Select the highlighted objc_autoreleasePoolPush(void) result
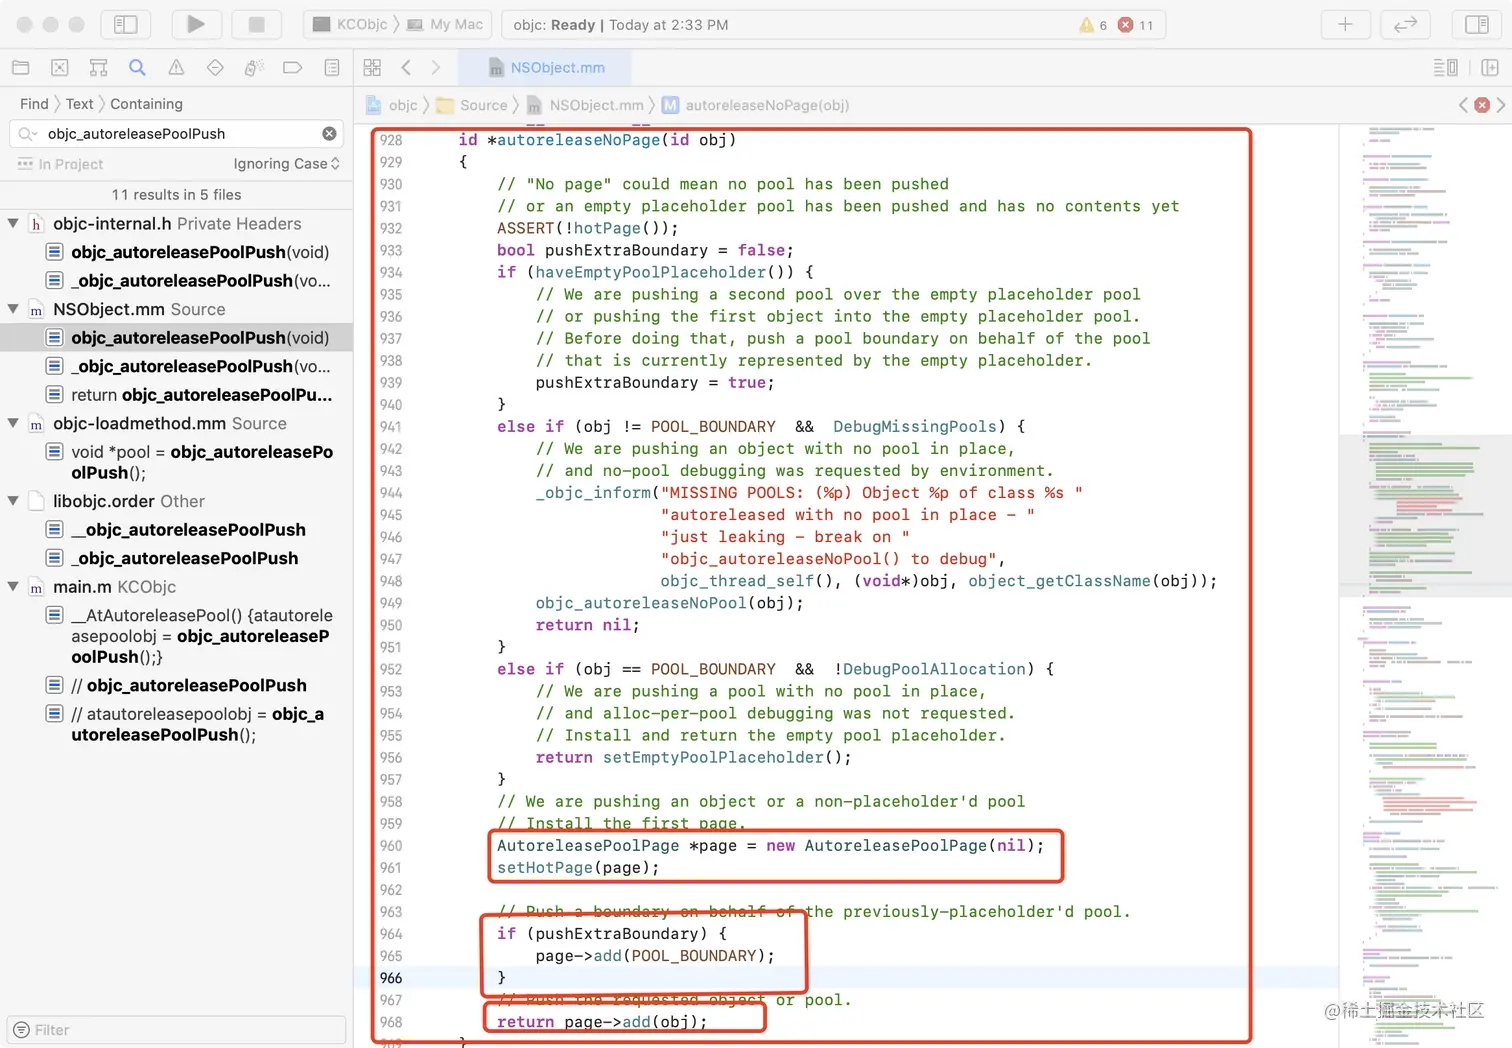 click(x=176, y=338)
